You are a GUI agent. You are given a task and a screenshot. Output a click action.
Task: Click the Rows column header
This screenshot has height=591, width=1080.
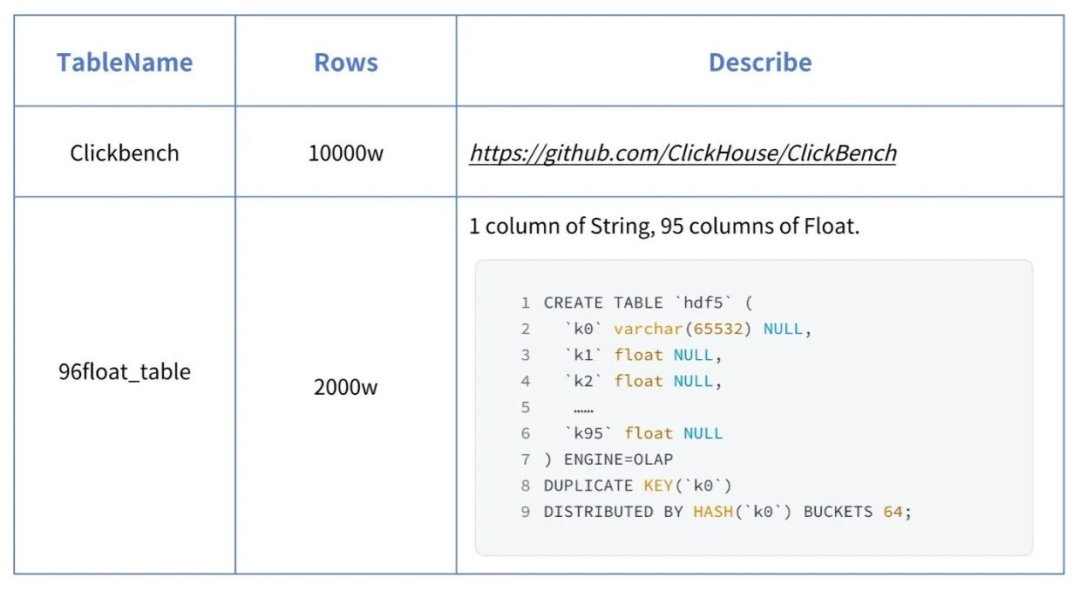346,62
